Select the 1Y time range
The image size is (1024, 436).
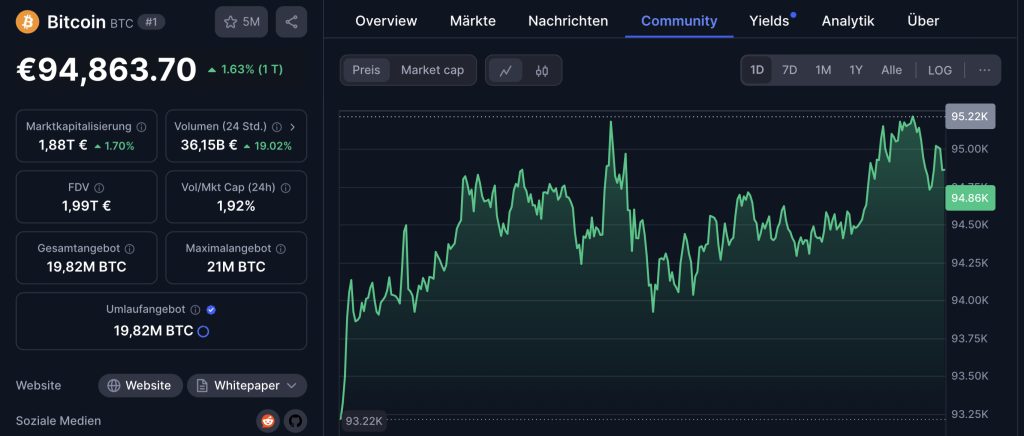(856, 70)
